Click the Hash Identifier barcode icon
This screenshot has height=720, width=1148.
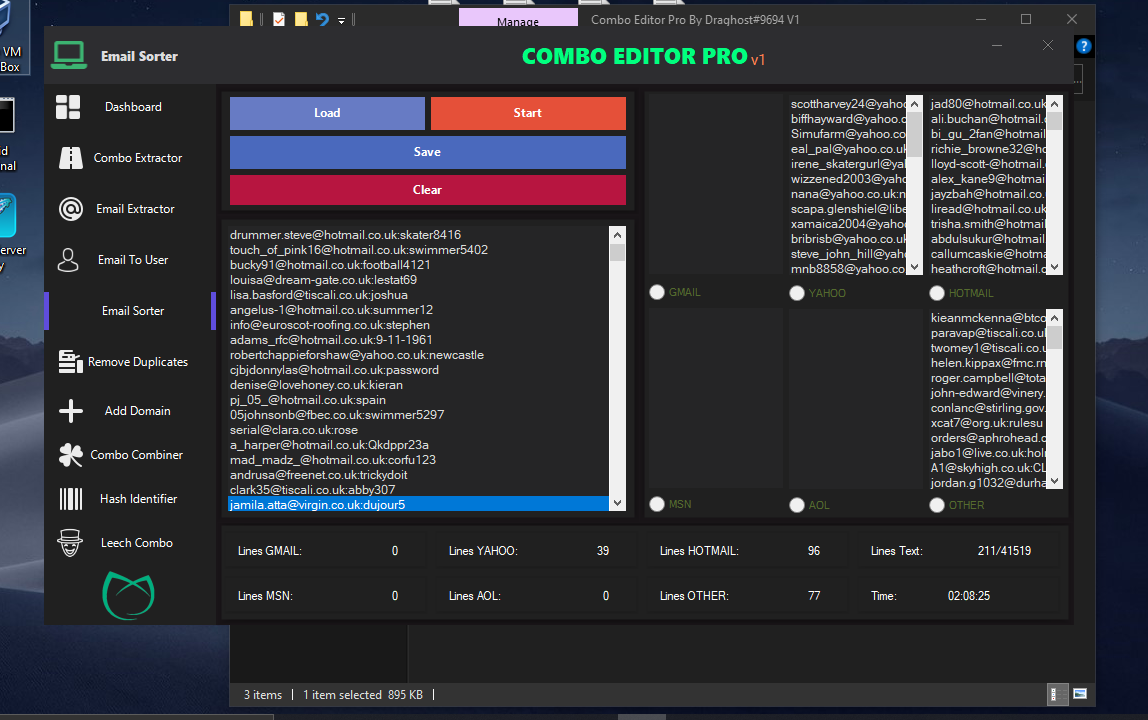pos(70,499)
